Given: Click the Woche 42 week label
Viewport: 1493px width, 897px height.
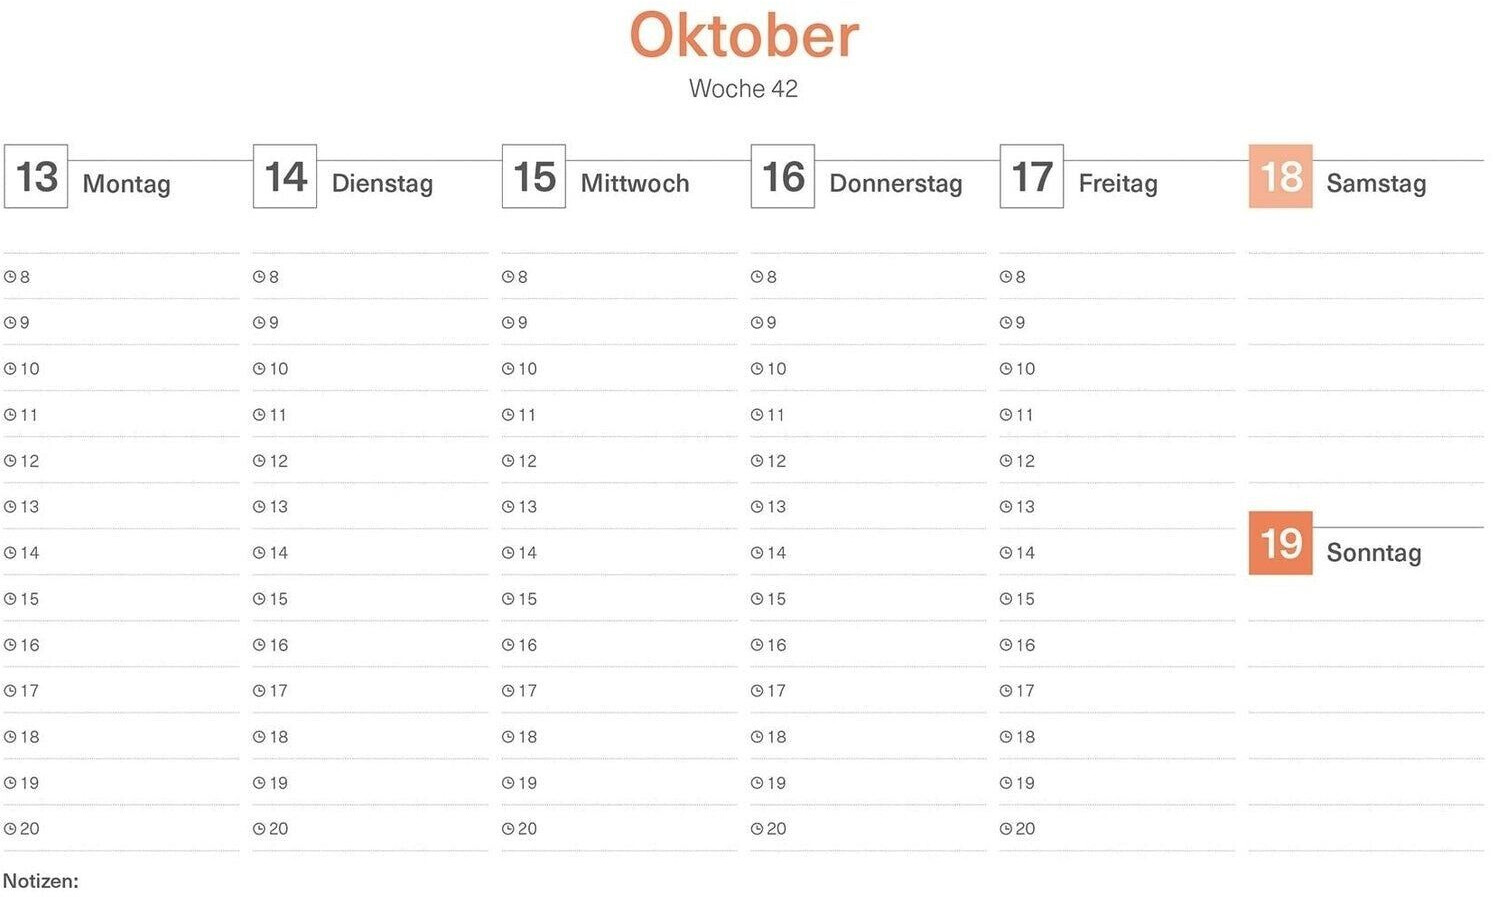Looking at the screenshot, I should pyautogui.click(x=743, y=89).
